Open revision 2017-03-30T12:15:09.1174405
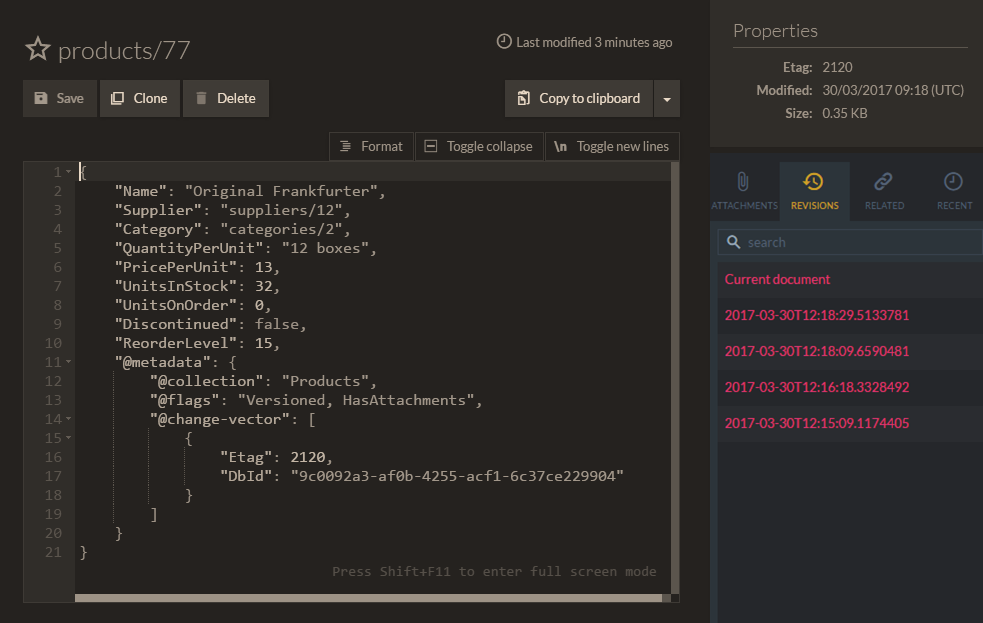 [x=850, y=423]
